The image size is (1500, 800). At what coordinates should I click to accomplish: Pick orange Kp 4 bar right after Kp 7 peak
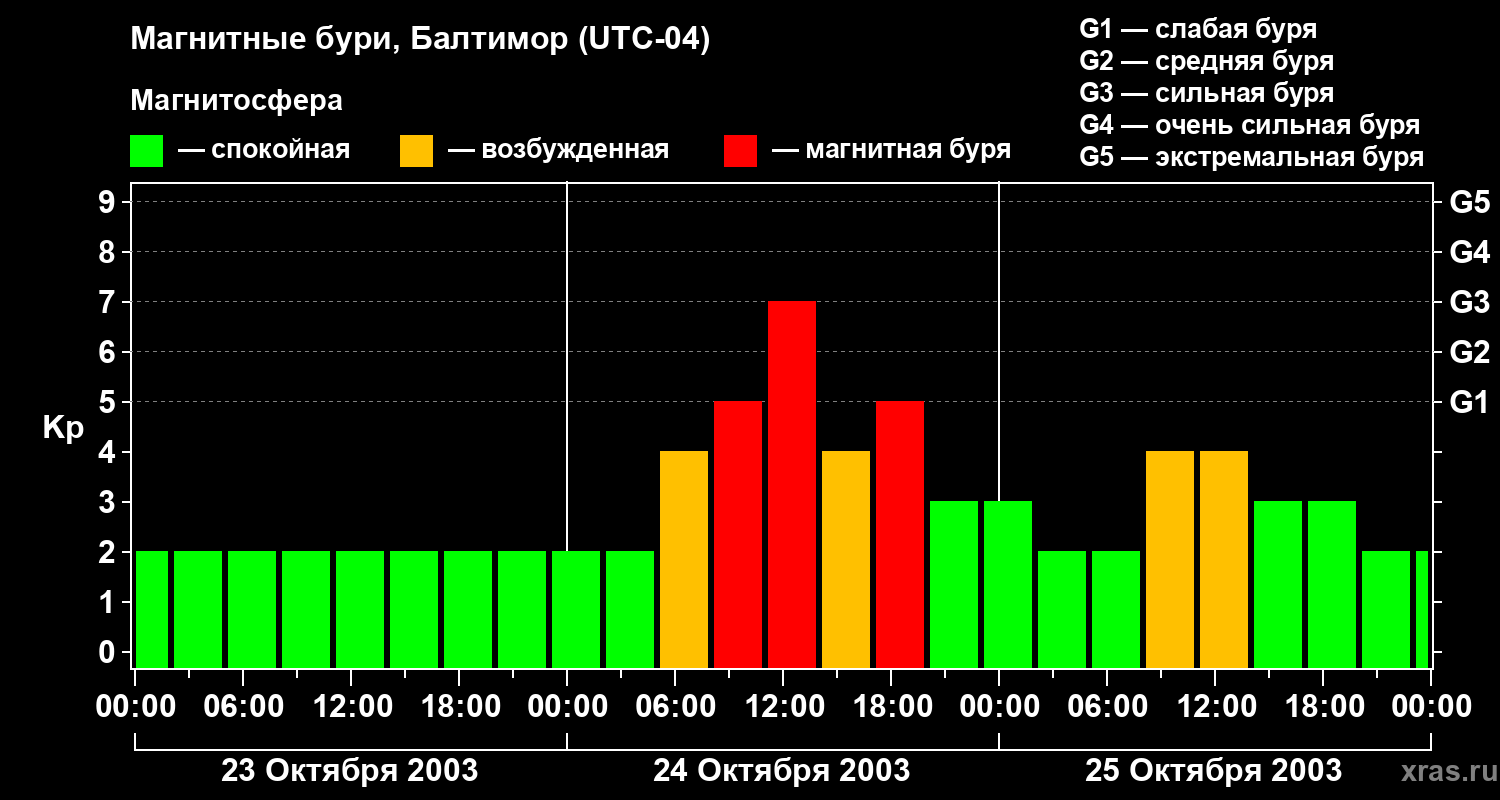846,560
